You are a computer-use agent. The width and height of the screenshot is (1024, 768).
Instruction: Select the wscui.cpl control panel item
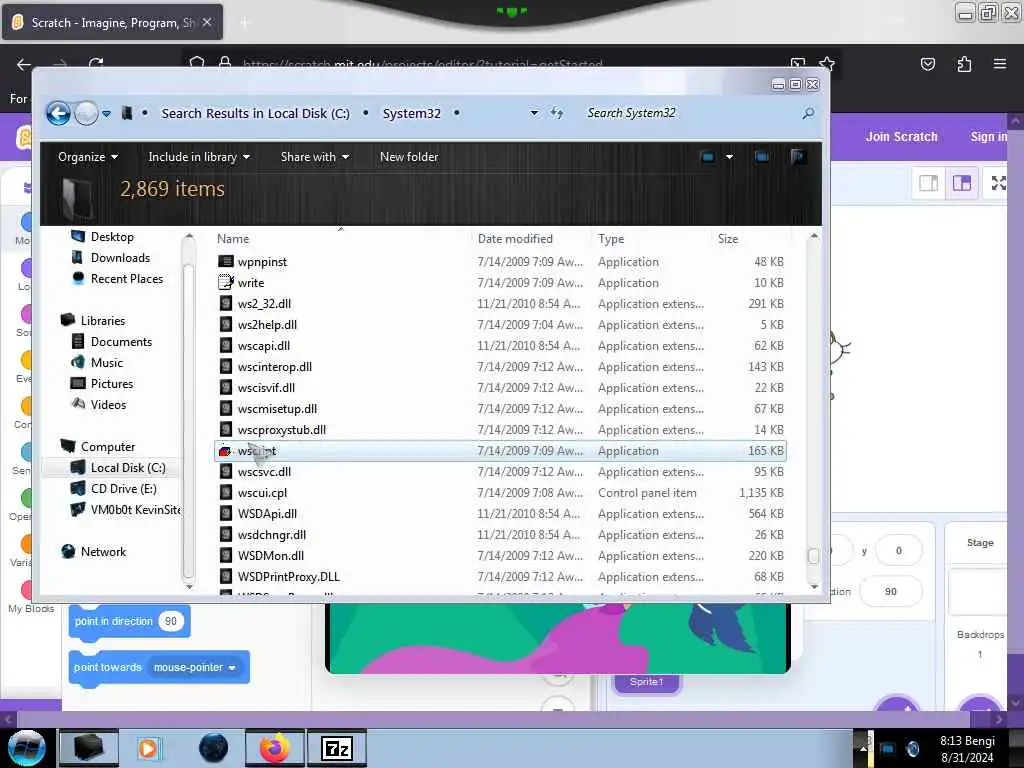[262, 492]
